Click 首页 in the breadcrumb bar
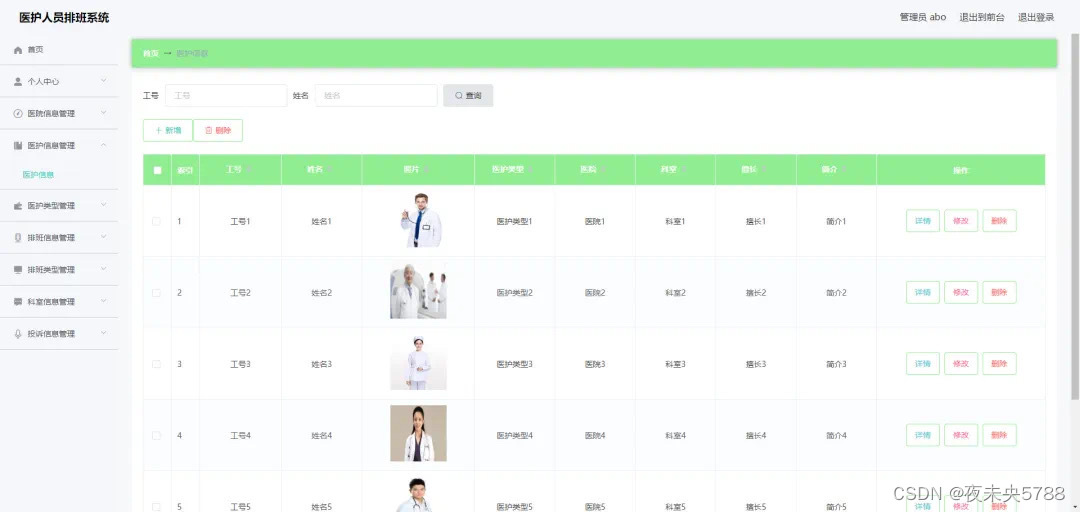The height and width of the screenshot is (512, 1080). pyautogui.click(x=150, y=53)
